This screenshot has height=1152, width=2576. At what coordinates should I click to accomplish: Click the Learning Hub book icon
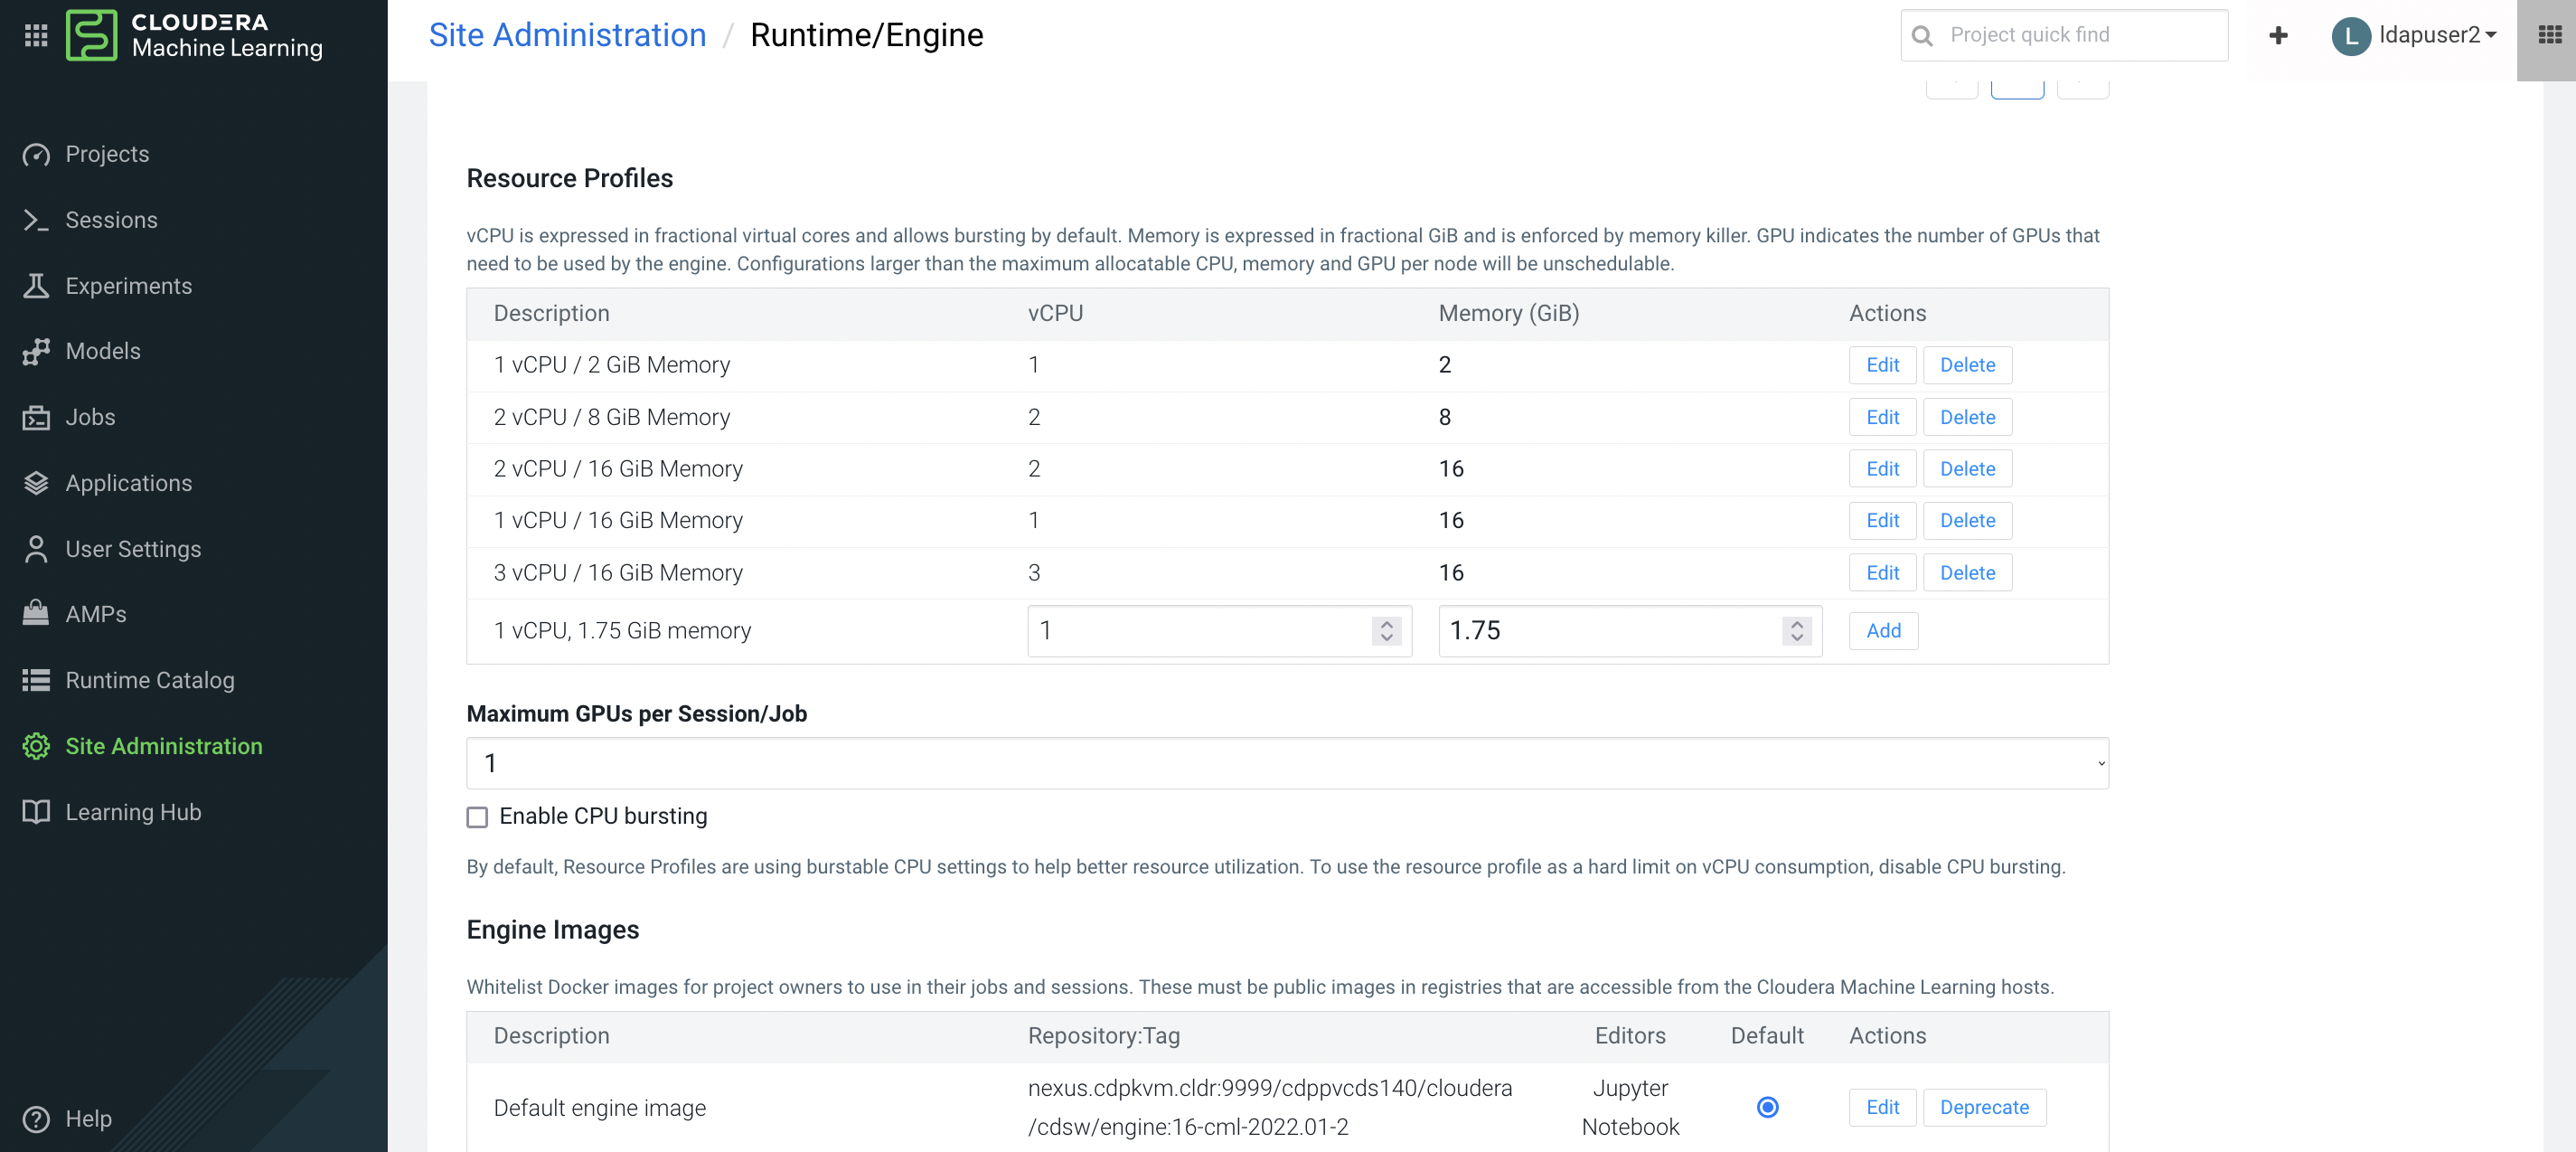(x=36, y=812)
